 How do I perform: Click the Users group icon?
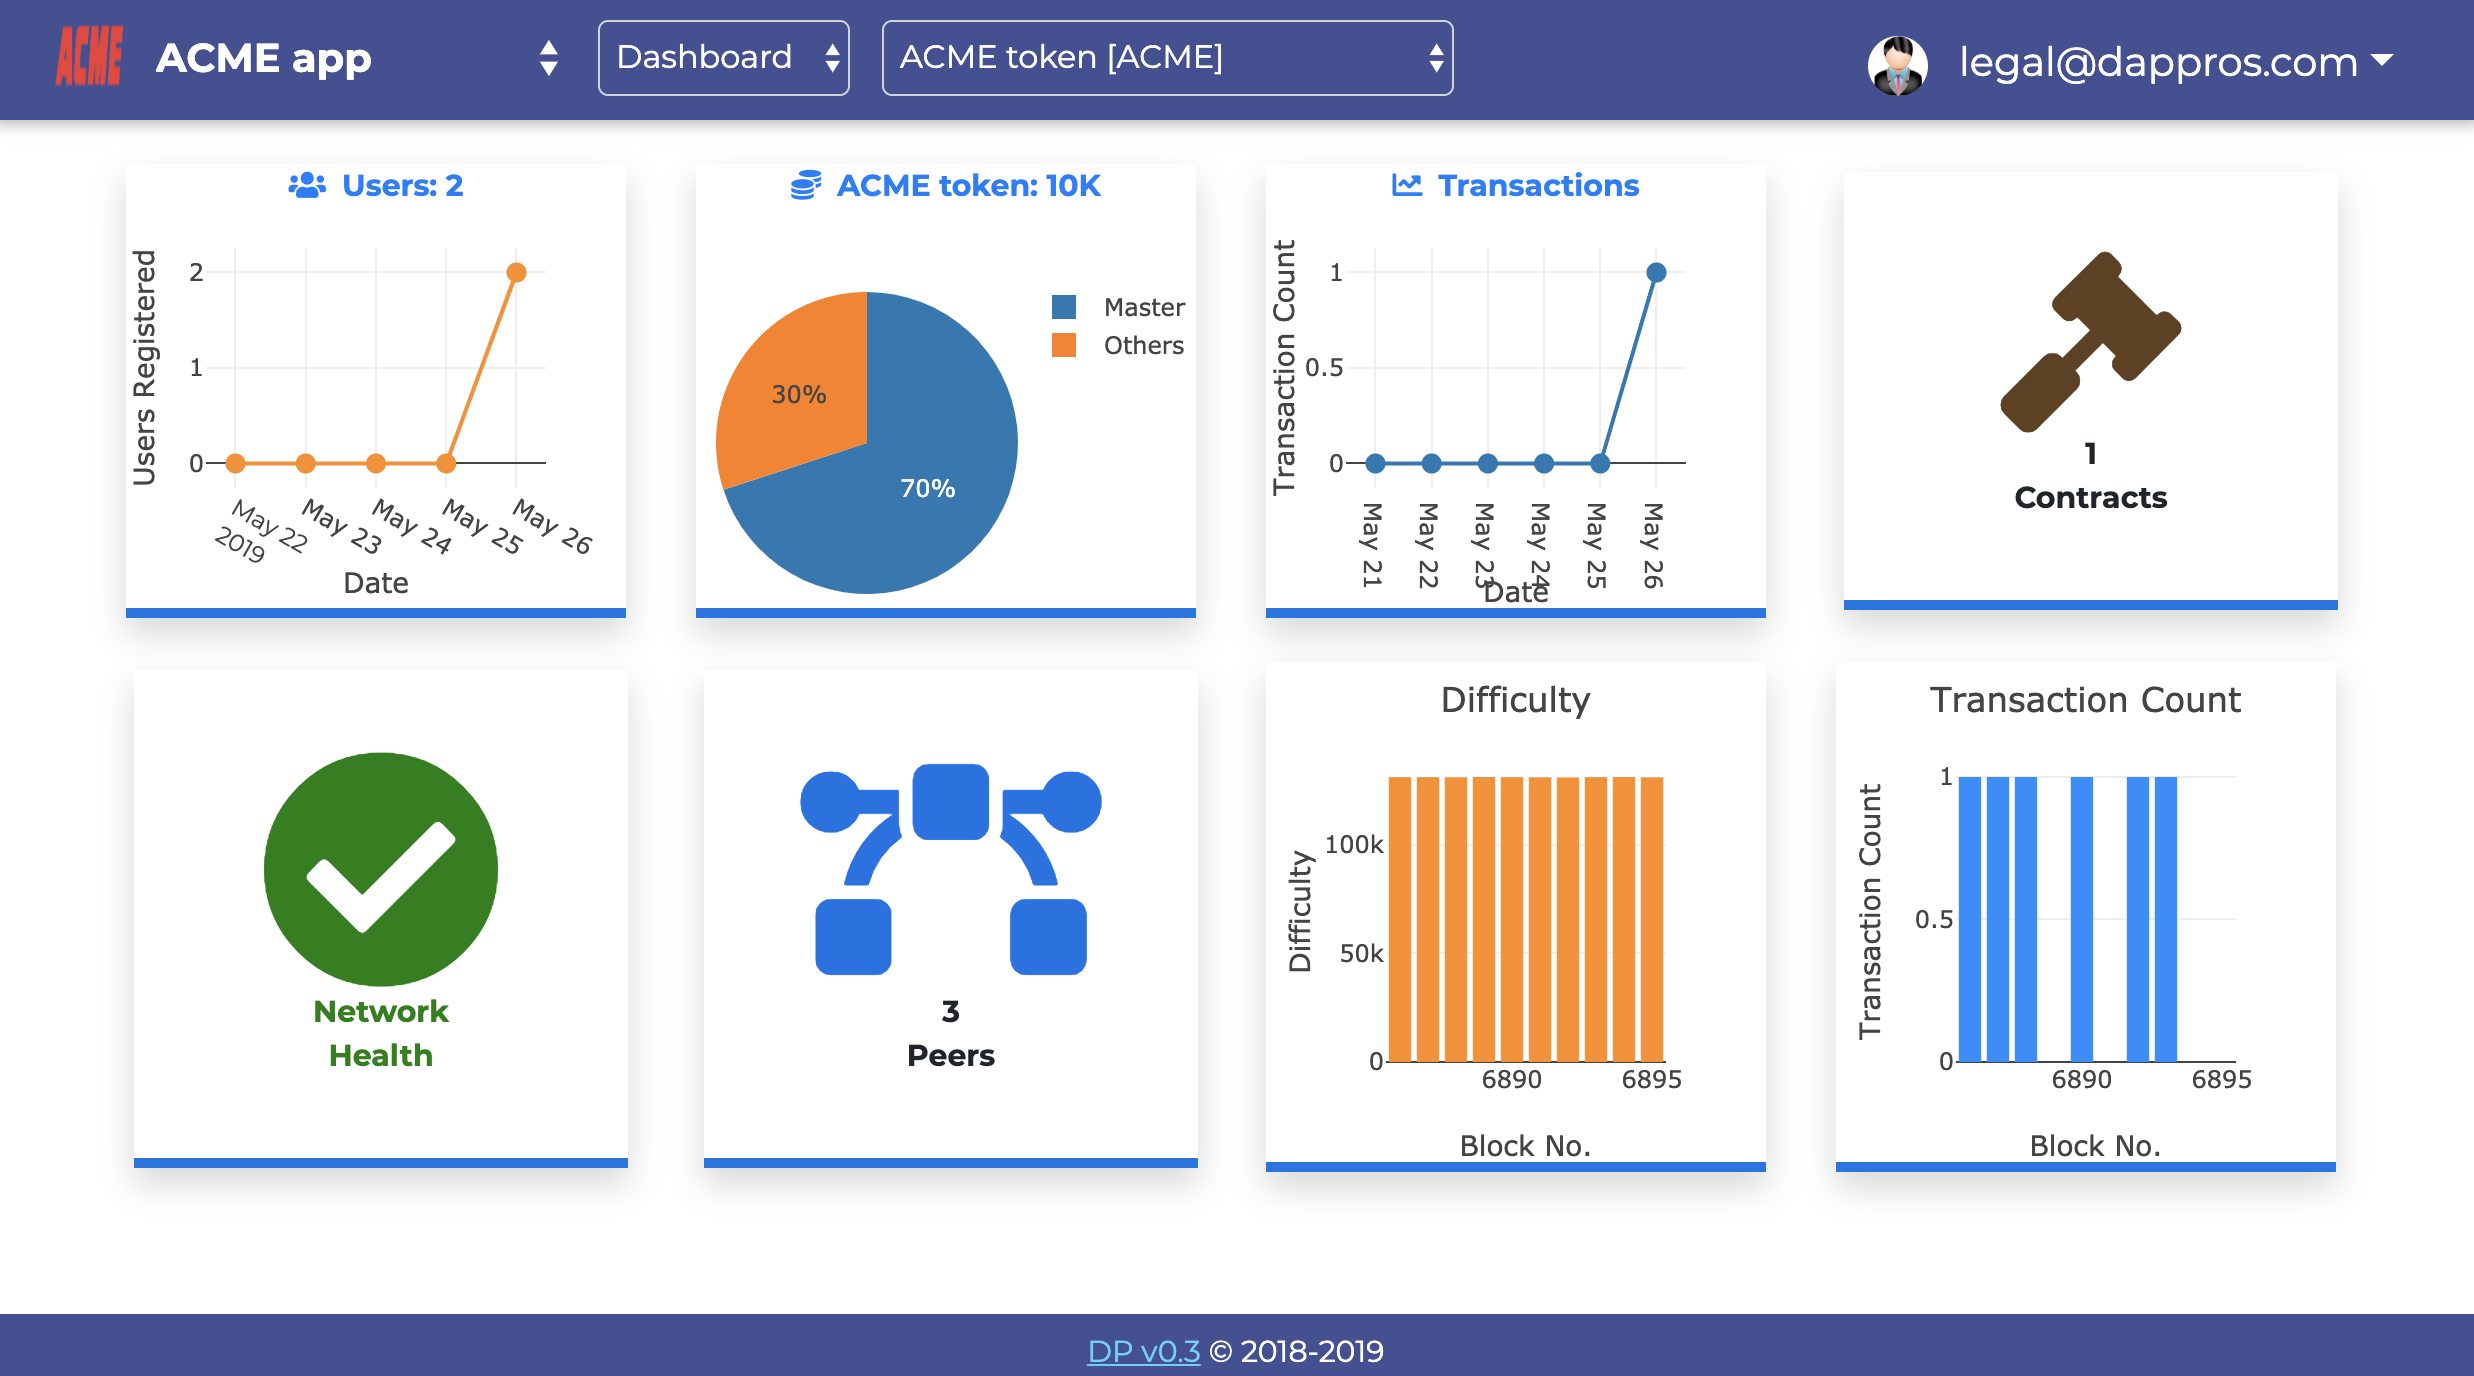(x=307, y=185)
